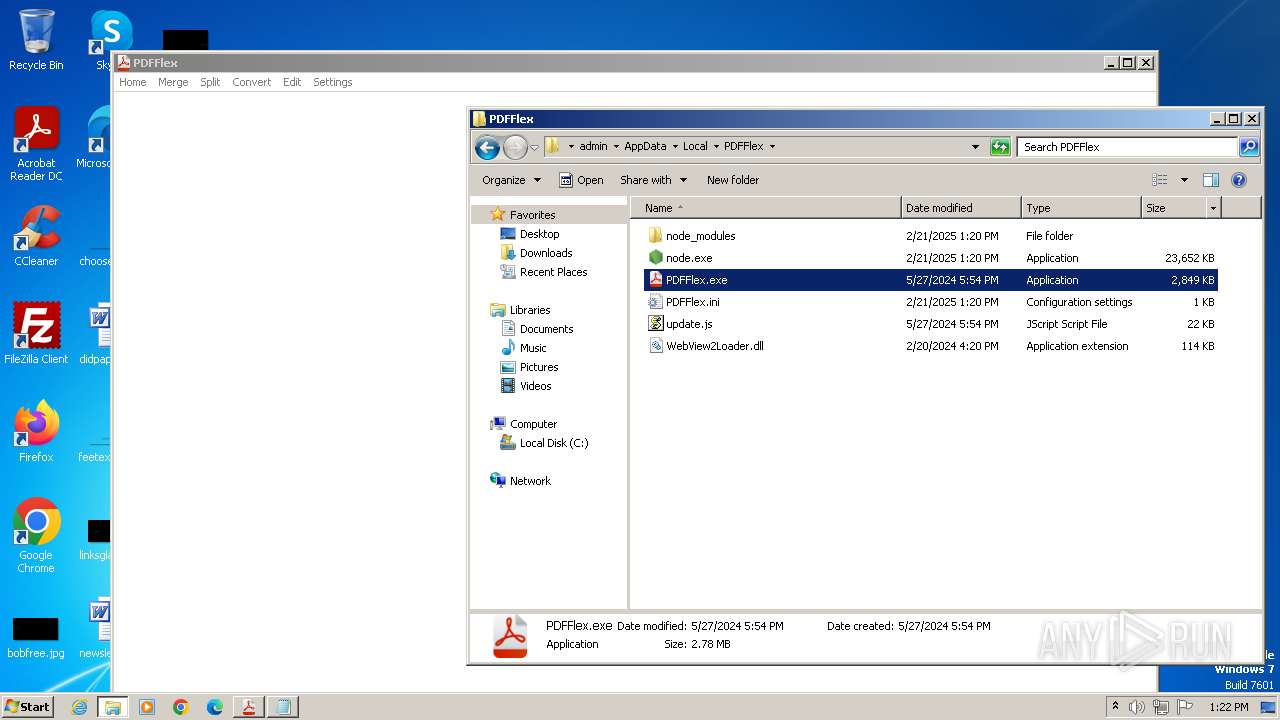Click the Explorer Forward navigation button
Screen dimensions: 1280x720
[514, 147]
